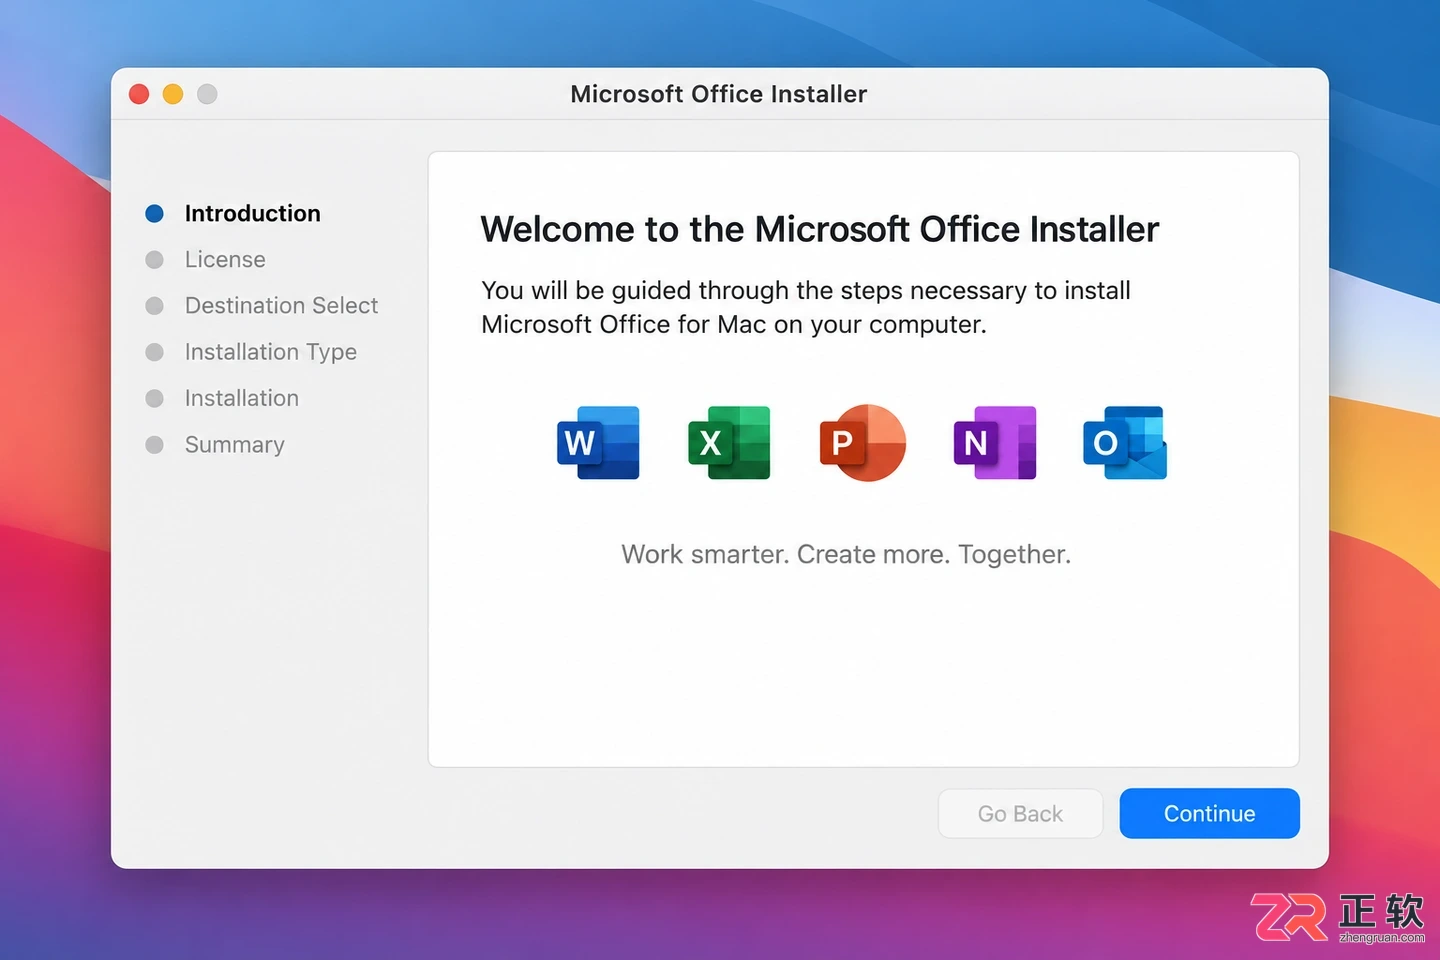Click the 'Microsoft Office Installer' window title

719,94
